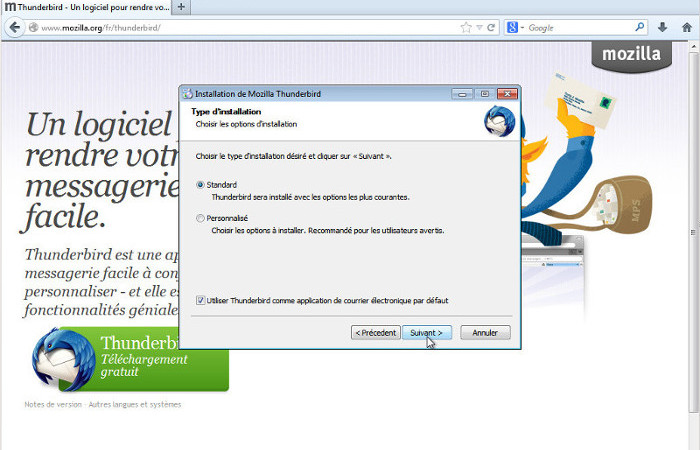Image resolution: width=700 pixels, height=450 pixels.
Task: Open a new tab with the plus button
Action: (x=181, y=7)
